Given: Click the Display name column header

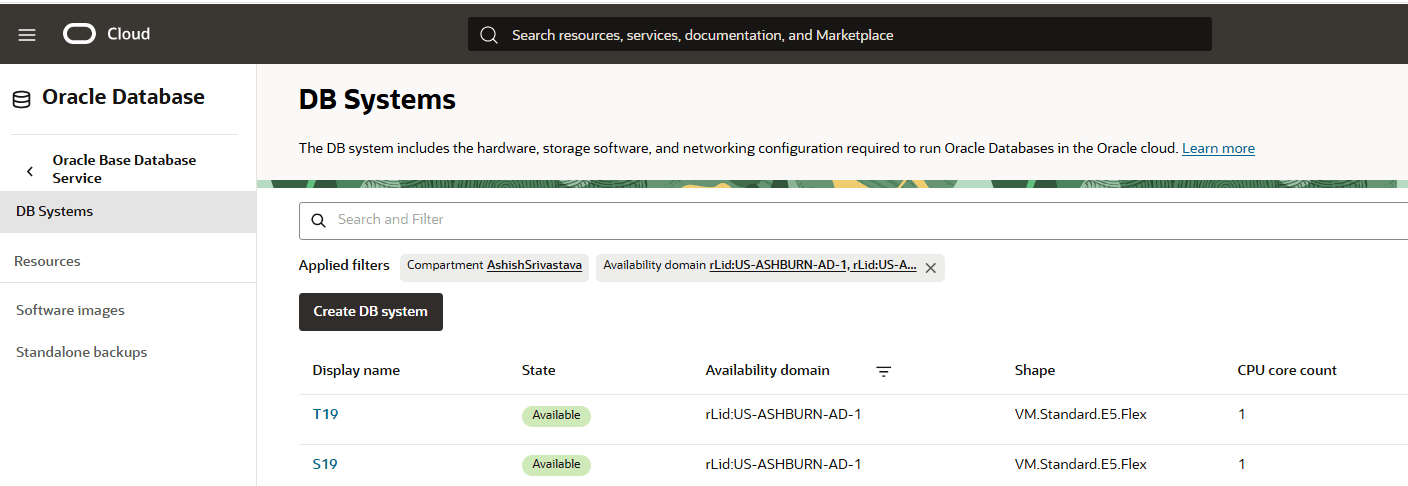Looking at the screenshot, I should 356,371.
